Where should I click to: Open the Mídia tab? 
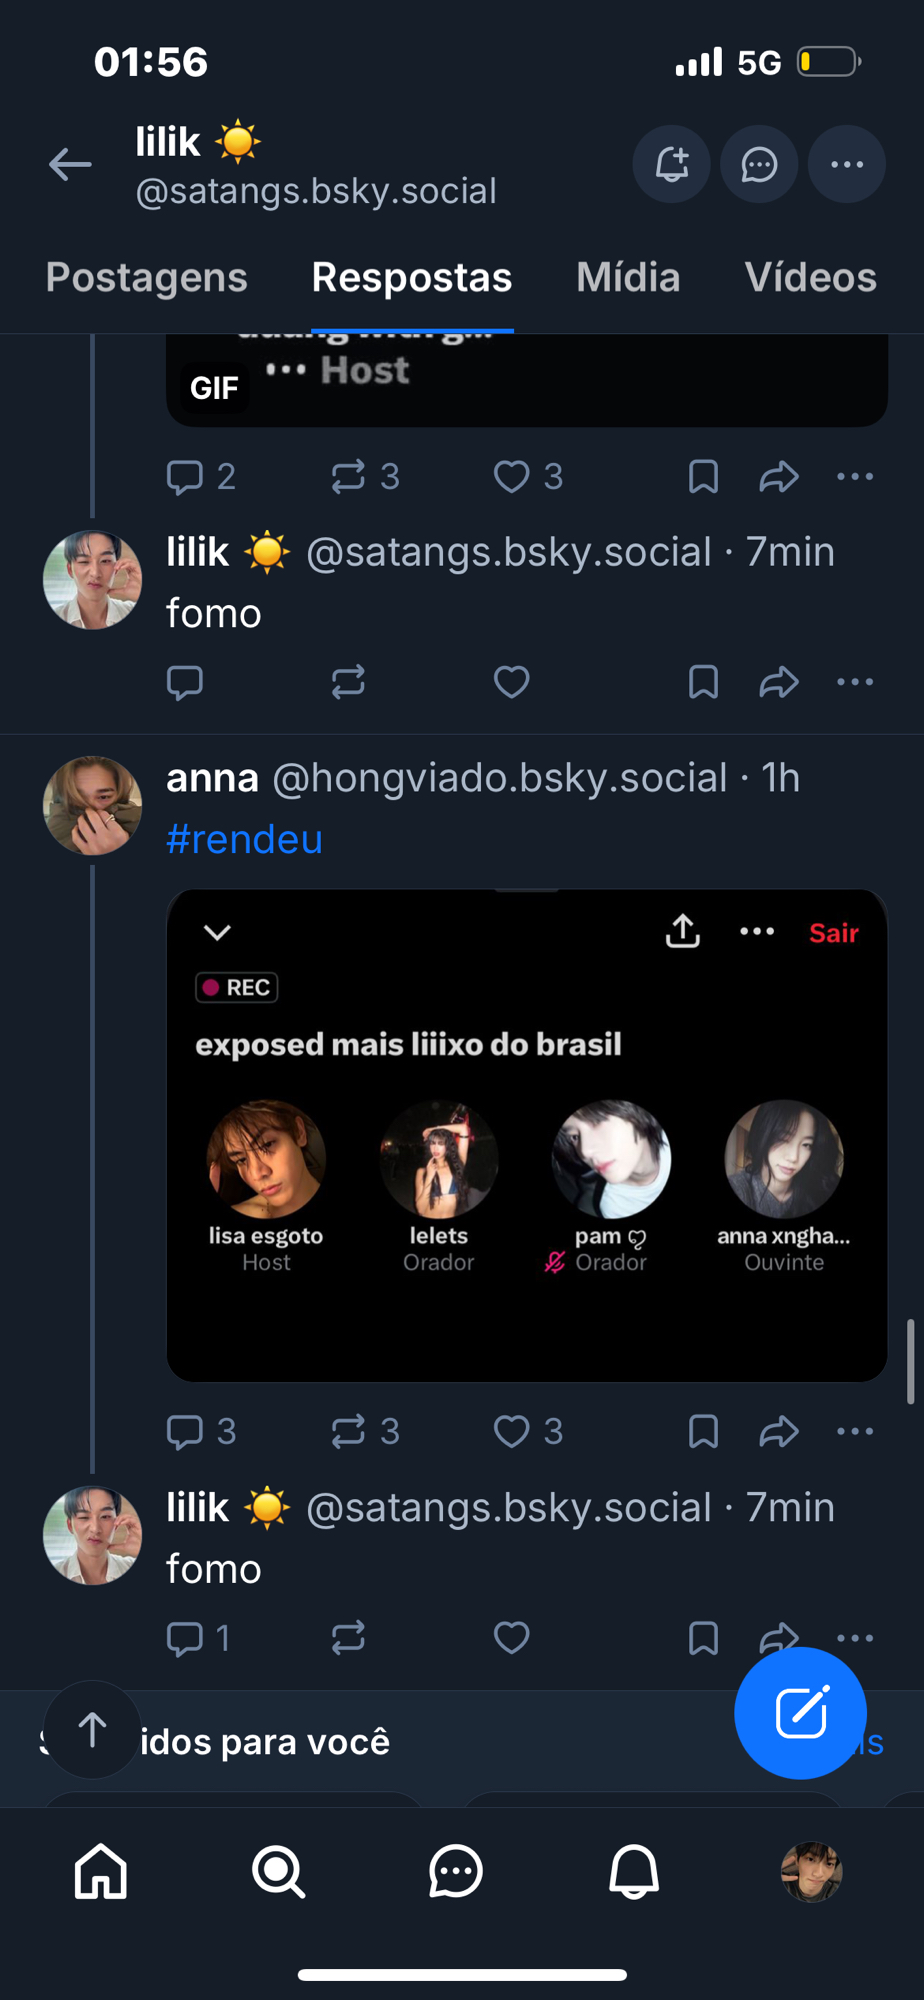click(x=628, y=278)
